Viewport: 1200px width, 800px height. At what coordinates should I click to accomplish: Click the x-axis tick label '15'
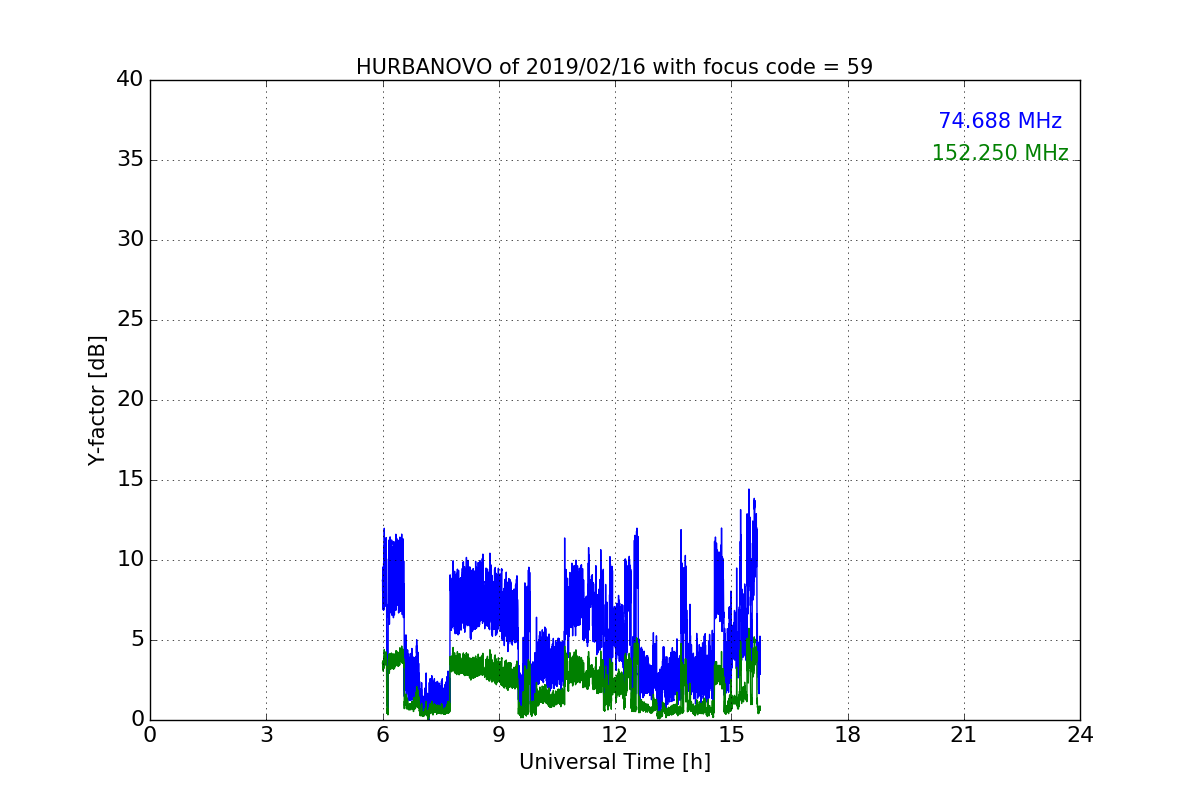(x=731, y=735)
